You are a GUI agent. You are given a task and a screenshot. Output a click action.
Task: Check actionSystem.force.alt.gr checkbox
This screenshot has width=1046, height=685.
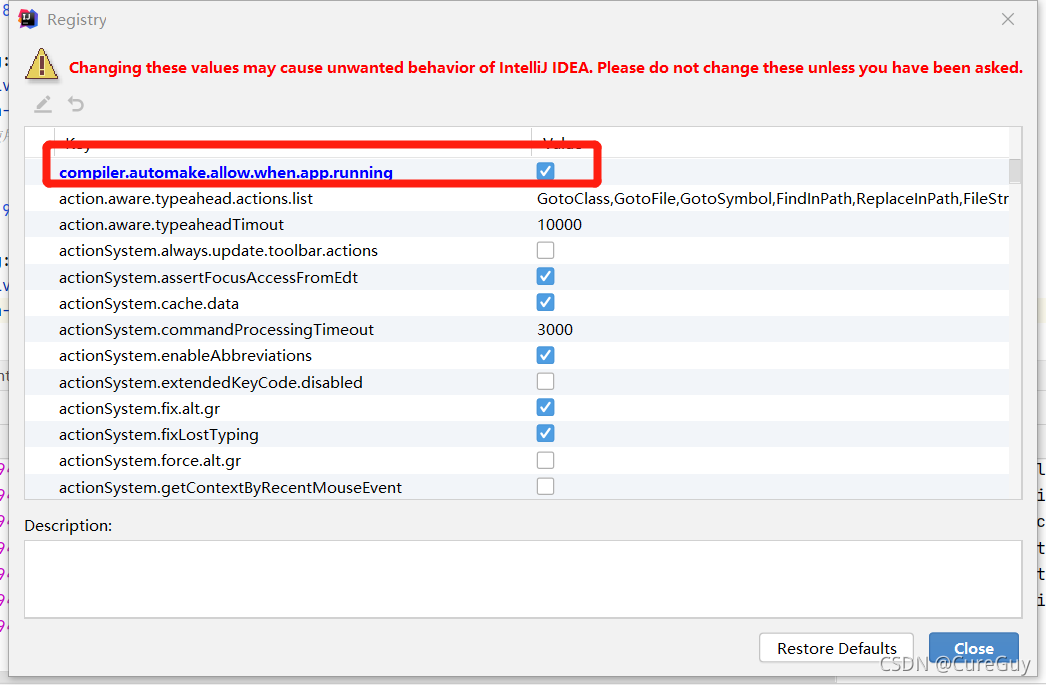coord(545,460)
